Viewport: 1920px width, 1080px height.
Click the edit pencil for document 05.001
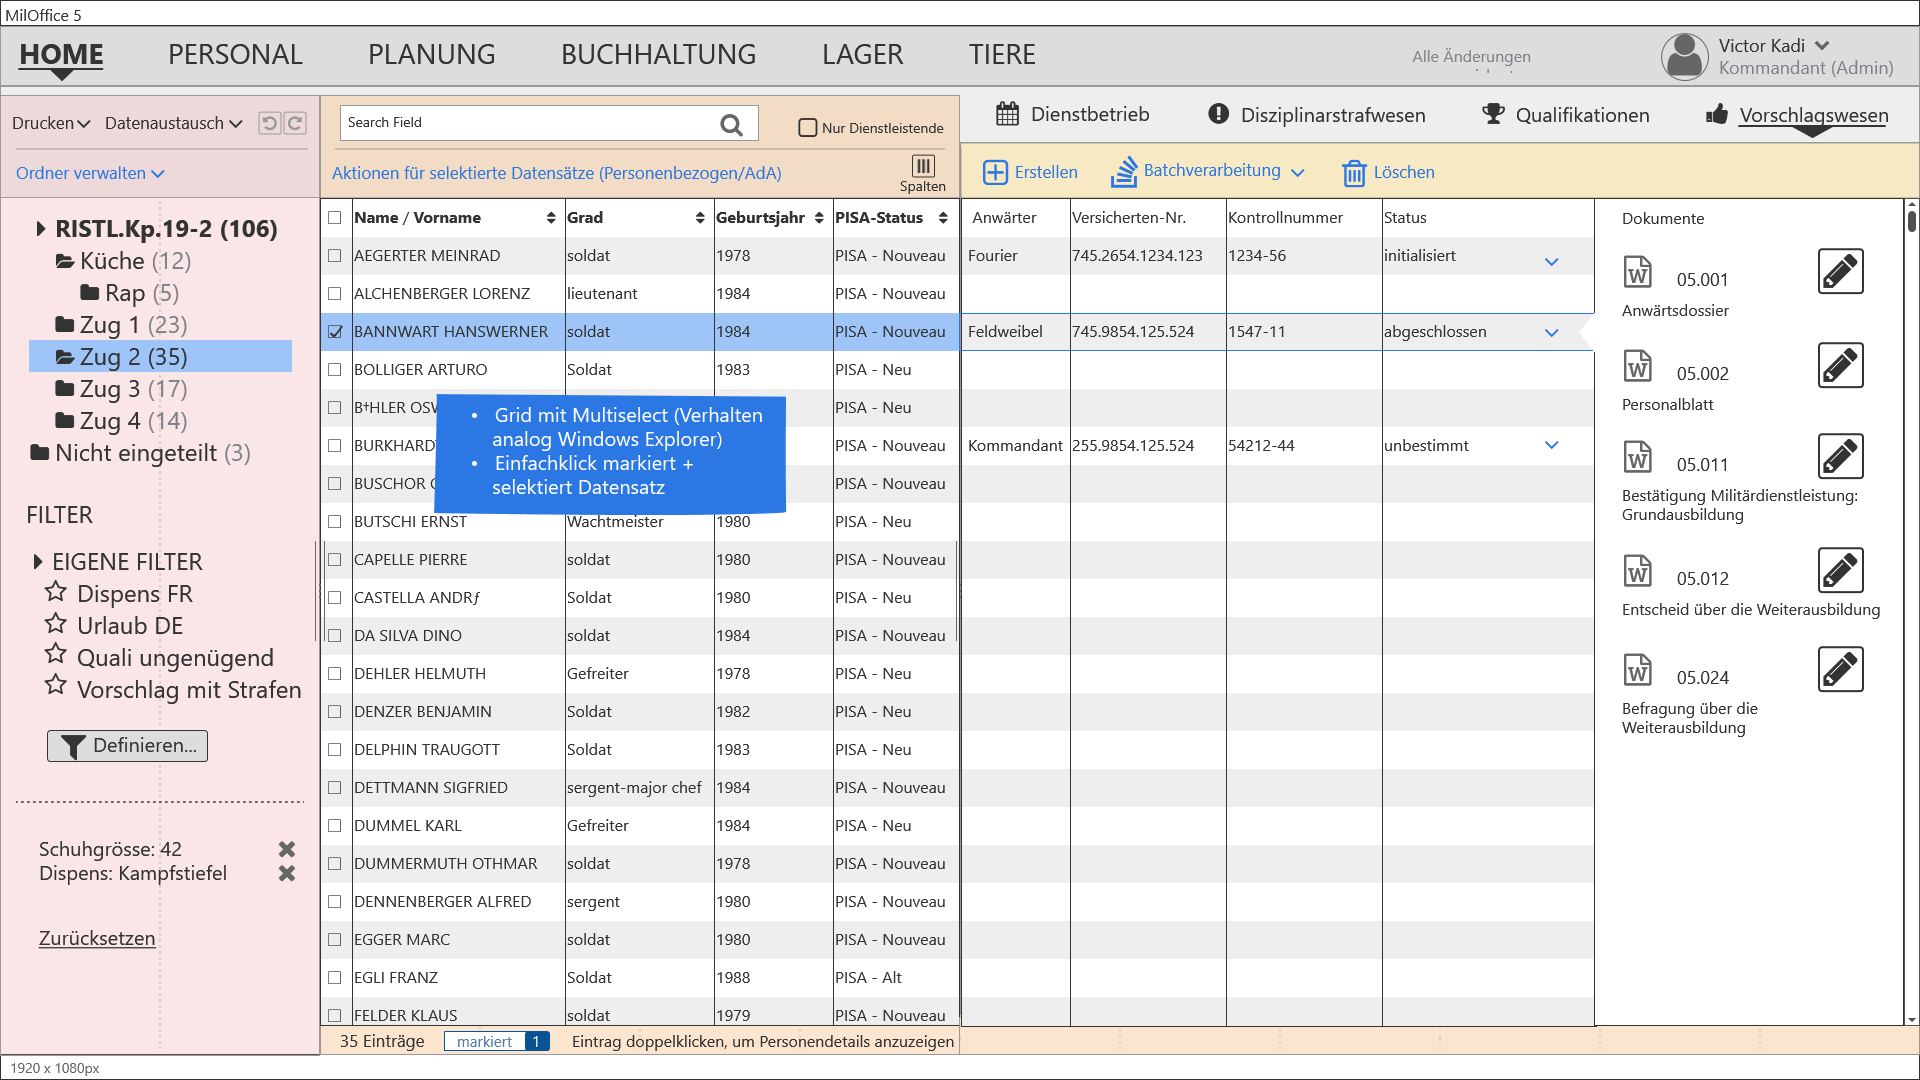[1840, 271]
